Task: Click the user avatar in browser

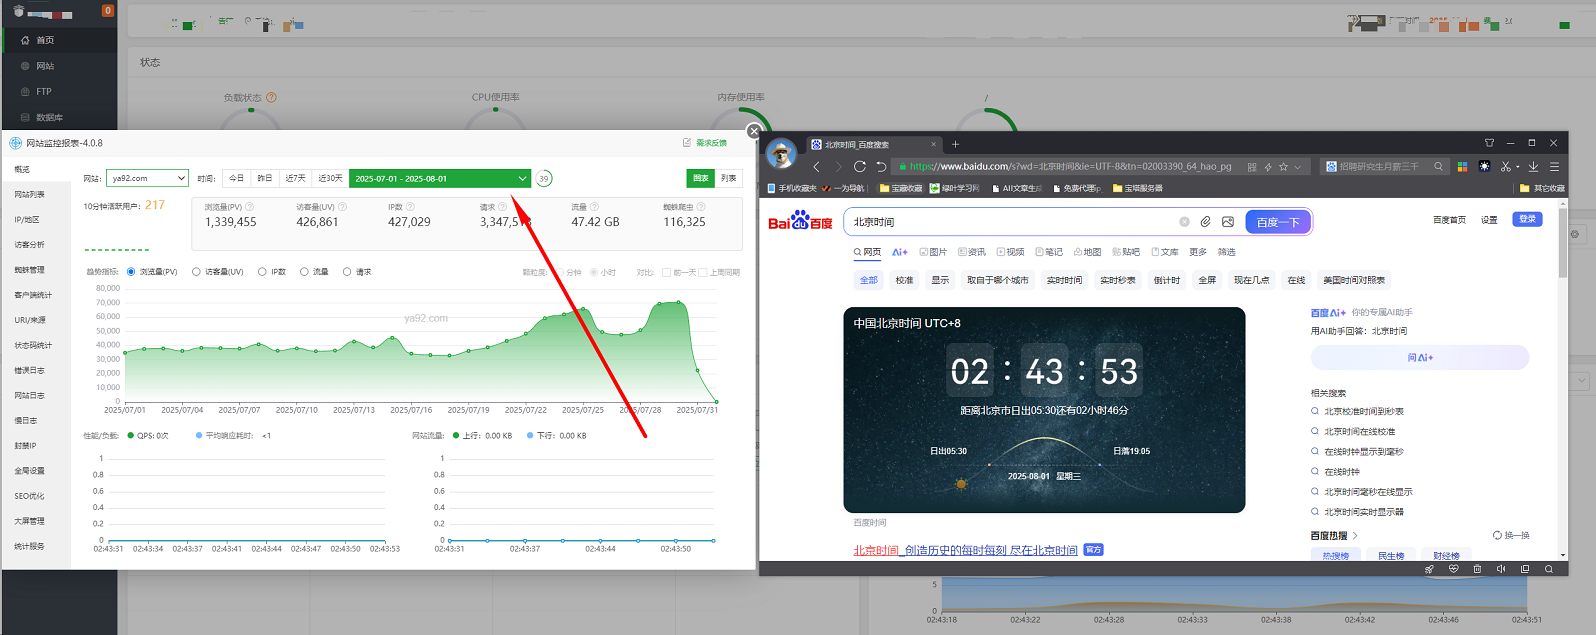Action: click(781, 154)
